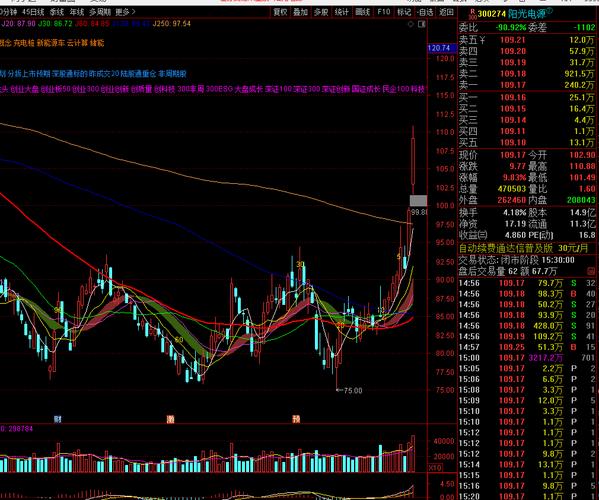The height and width of the screenshot is (500, 599).
Task: Click the 预 marker below the chart
Action: (x=296, y=419)
